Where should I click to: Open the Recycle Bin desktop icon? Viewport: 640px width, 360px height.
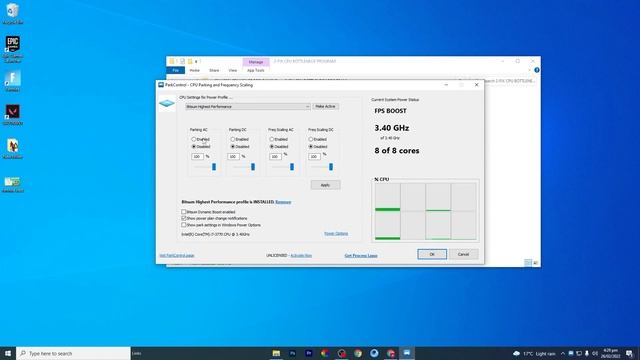point(12,13)
